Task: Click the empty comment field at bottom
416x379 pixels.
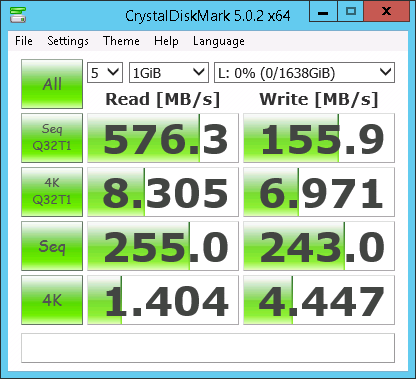Action: (x=208, y=348)
